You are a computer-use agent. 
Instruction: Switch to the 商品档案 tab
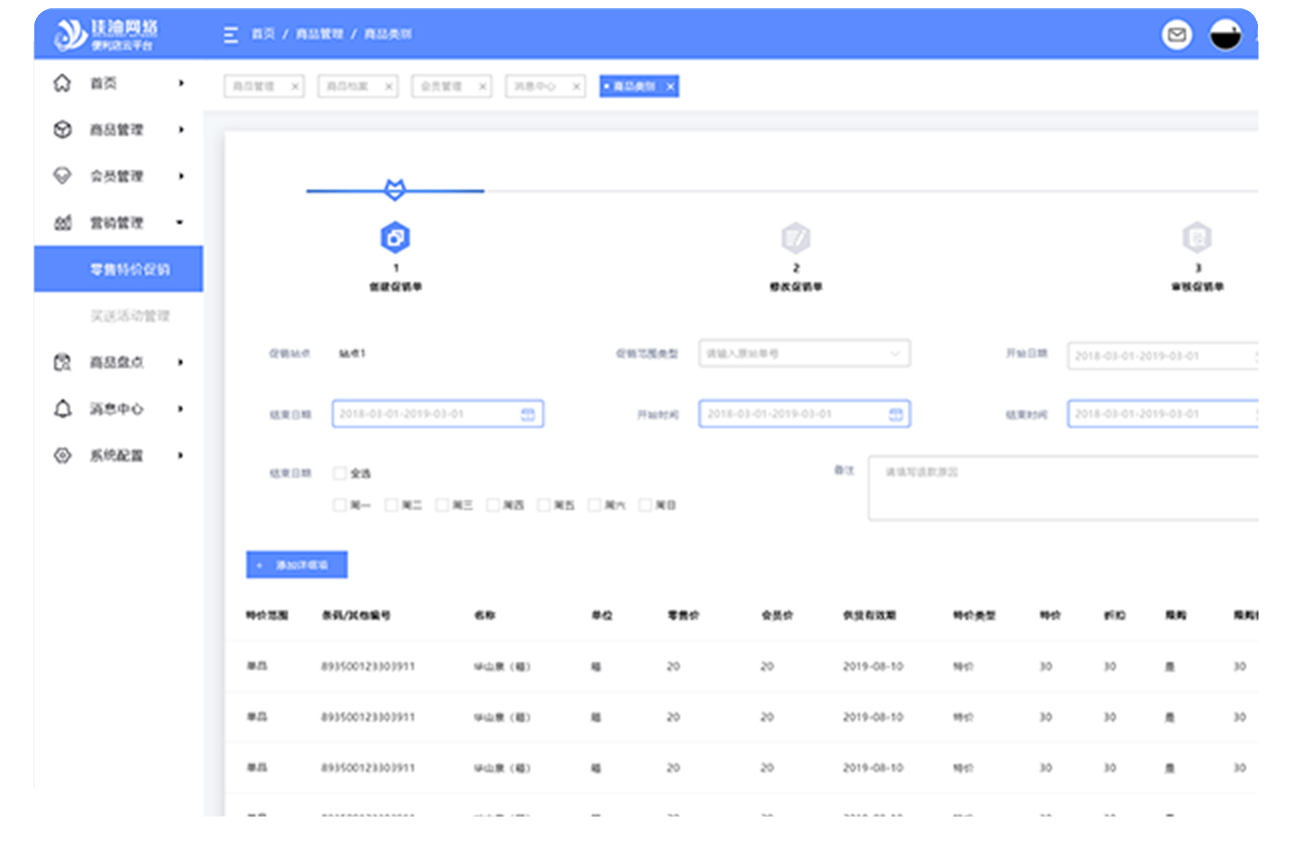357,87
